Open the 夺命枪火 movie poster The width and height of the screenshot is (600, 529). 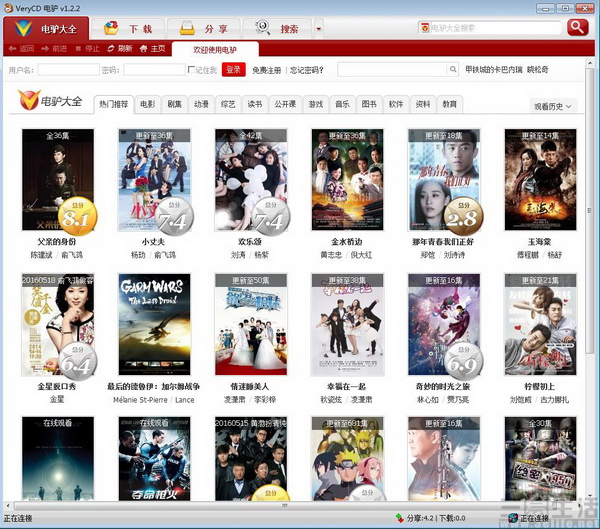pyautogui.click(x=154, y=459)
